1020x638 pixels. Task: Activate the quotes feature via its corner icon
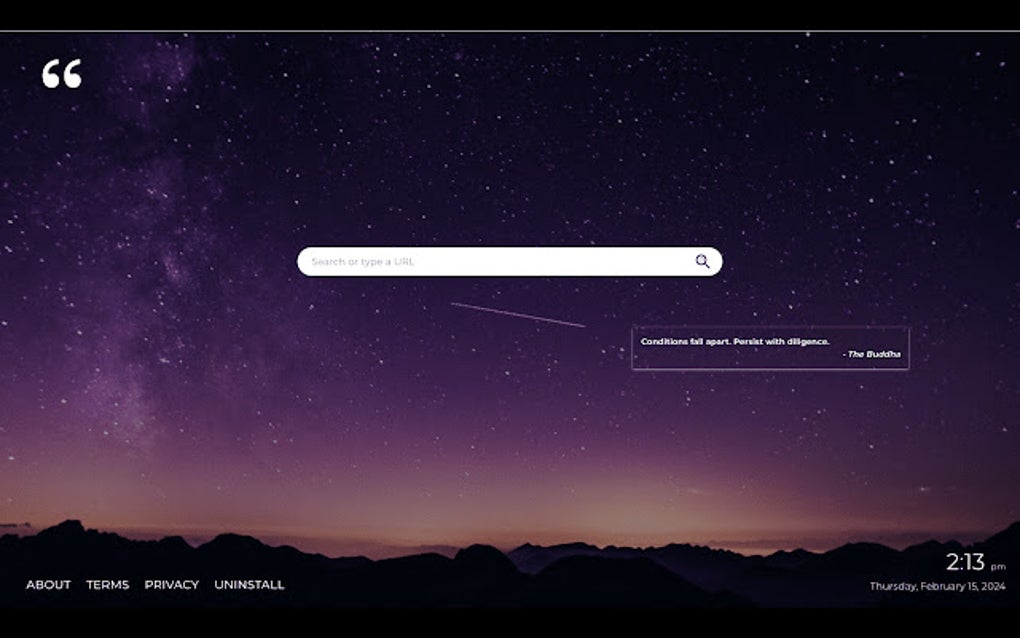[x=62, y=74]
